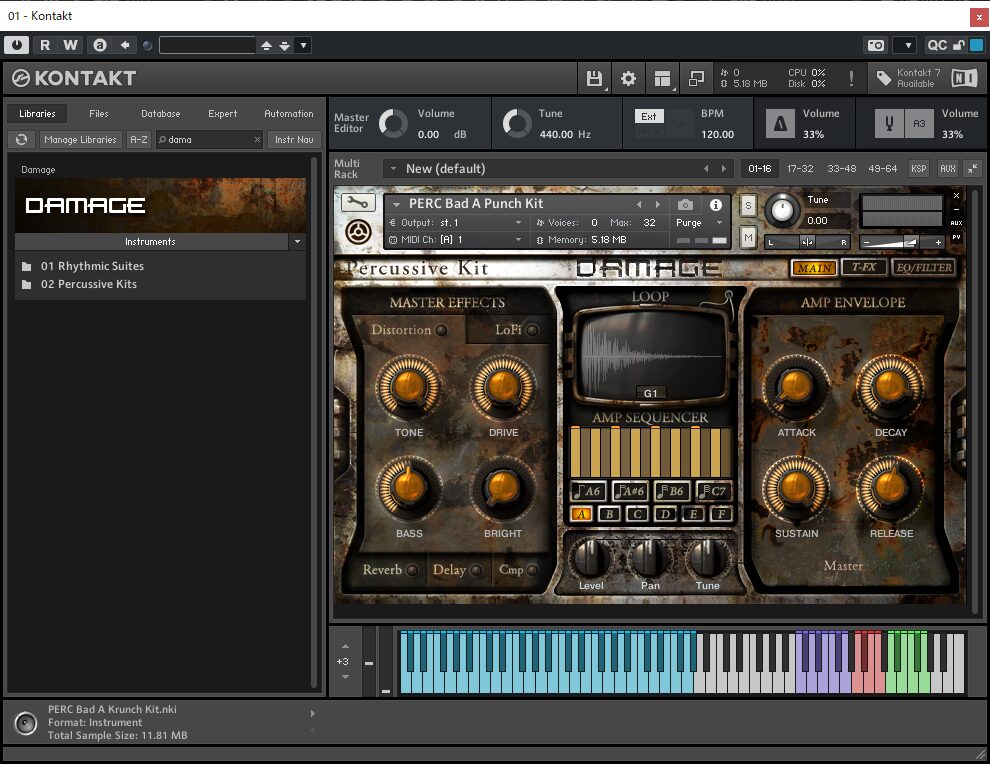990x764 pixels.
Task: Expand the 01 Rhythmic Suites folder
Action: [x=92, y=266]
